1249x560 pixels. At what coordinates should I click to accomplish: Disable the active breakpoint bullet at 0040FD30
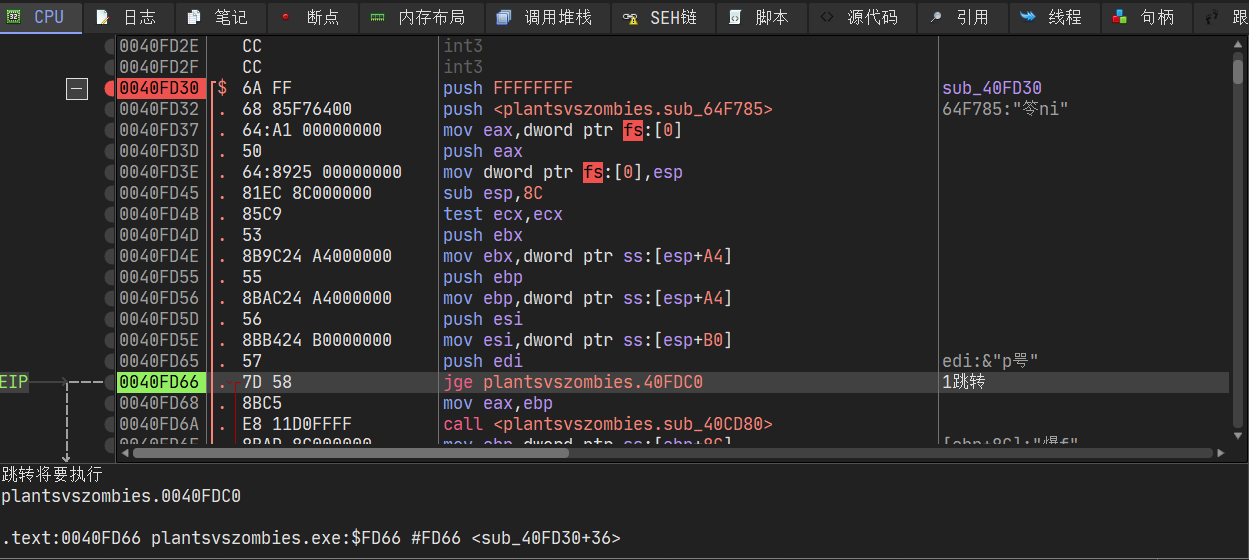[x=110, y=88]
